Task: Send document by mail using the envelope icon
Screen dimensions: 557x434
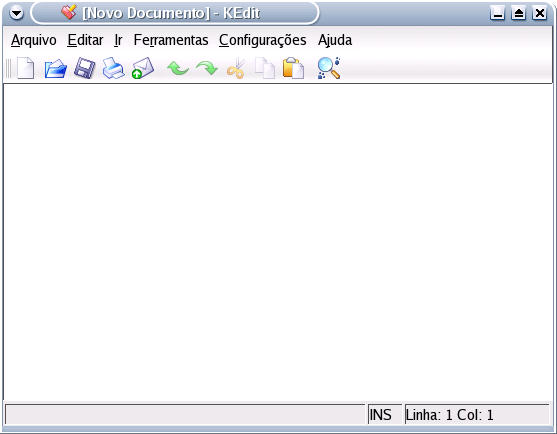Action: (x=142, y=68)
